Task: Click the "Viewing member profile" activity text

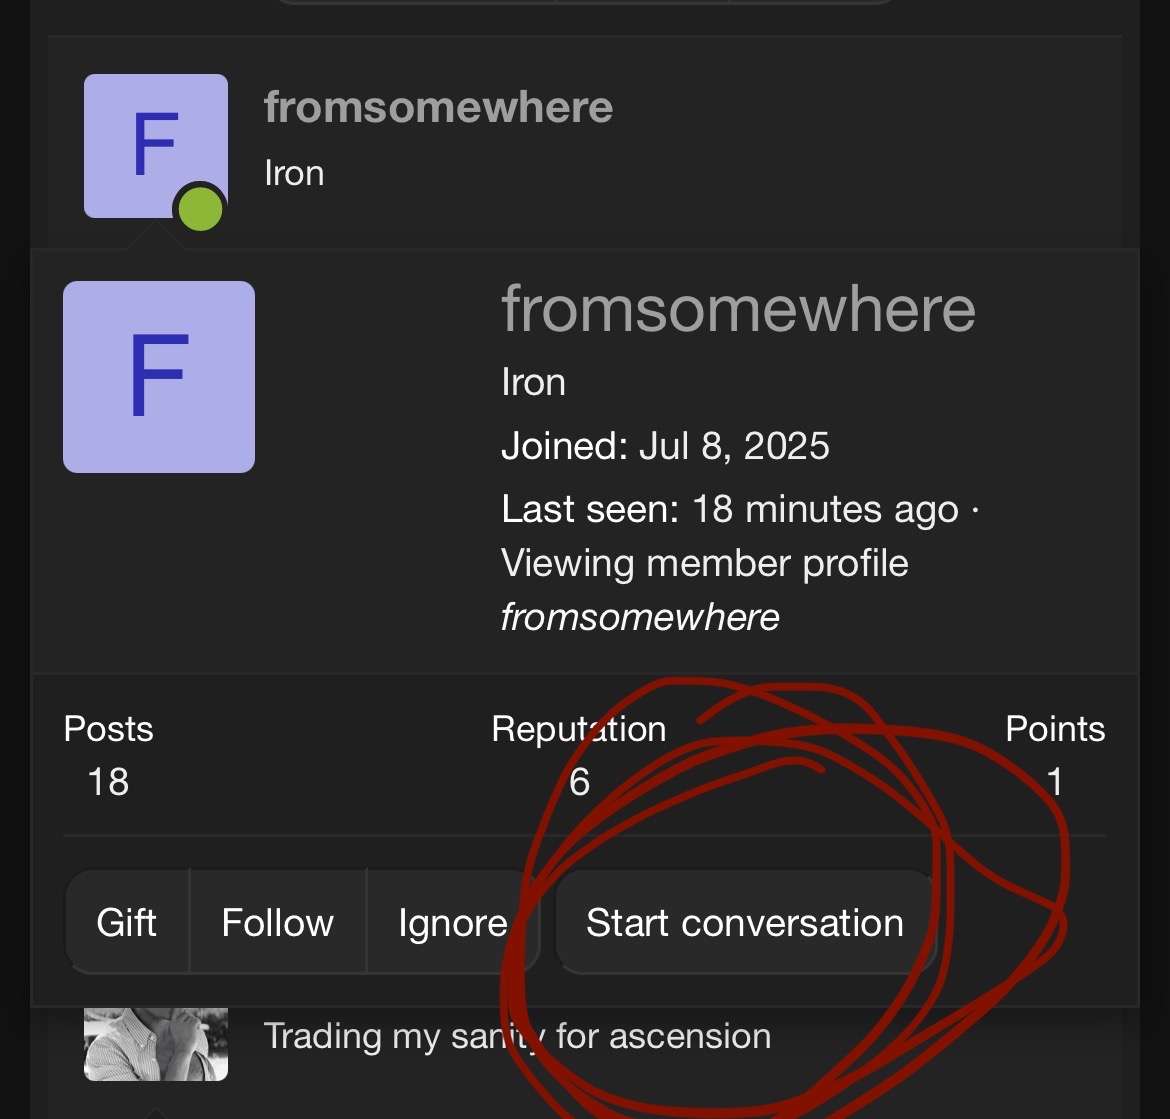Action: [x=704, y=563]
